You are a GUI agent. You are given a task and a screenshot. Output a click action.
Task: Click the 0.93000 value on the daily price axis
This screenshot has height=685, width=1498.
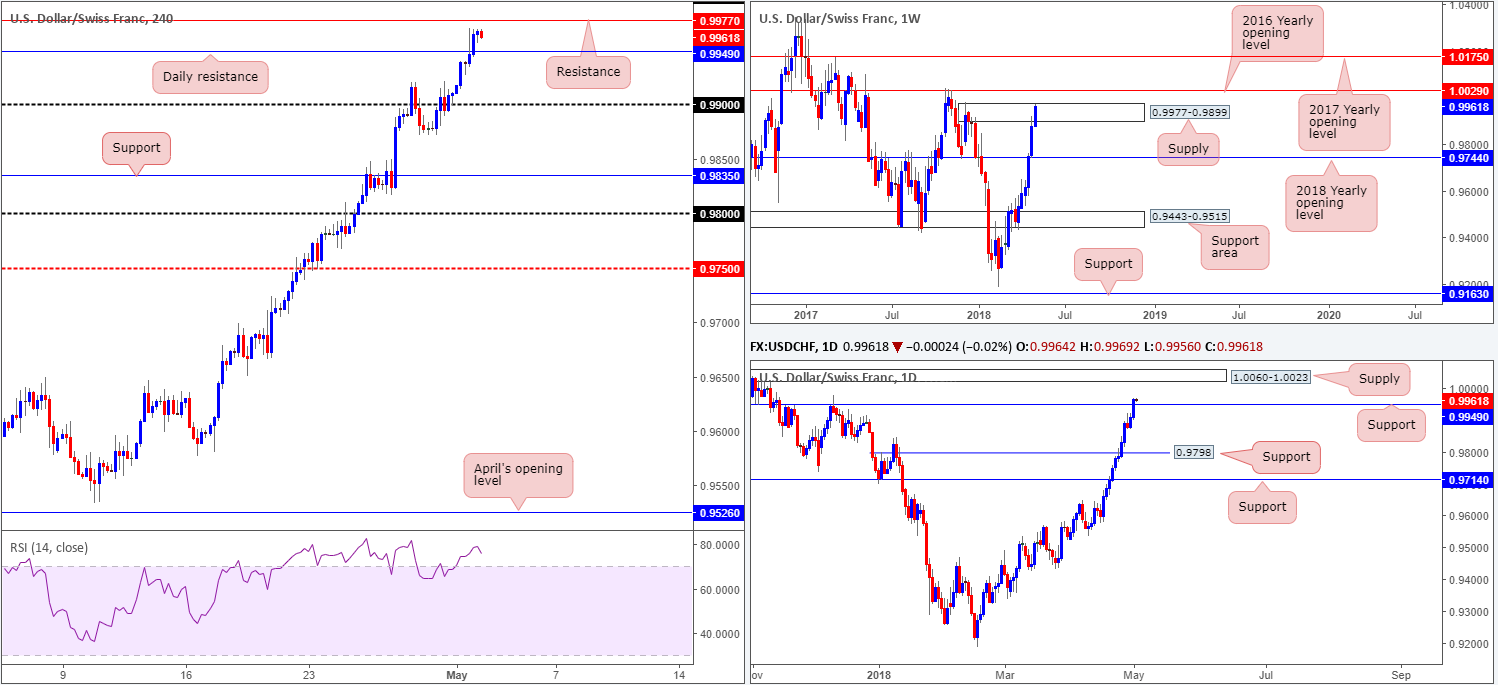click(x=1467, y=611)
